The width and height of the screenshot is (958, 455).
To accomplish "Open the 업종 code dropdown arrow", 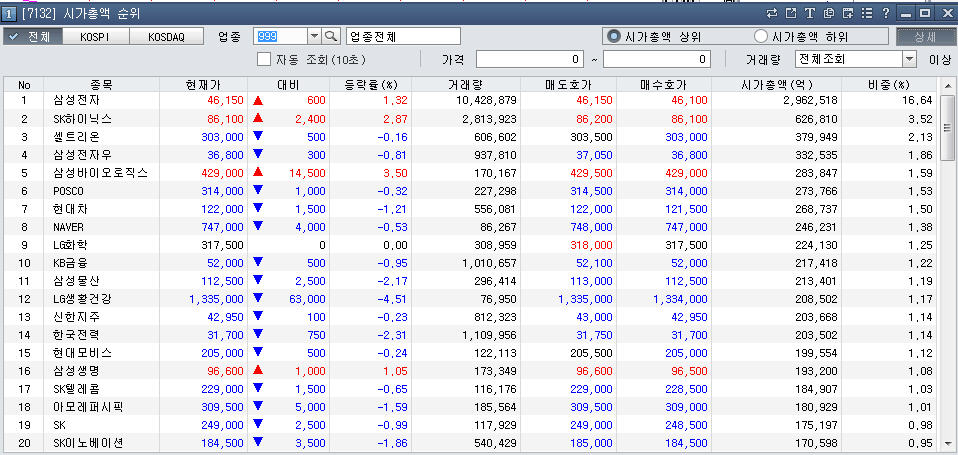I will 314,36.
